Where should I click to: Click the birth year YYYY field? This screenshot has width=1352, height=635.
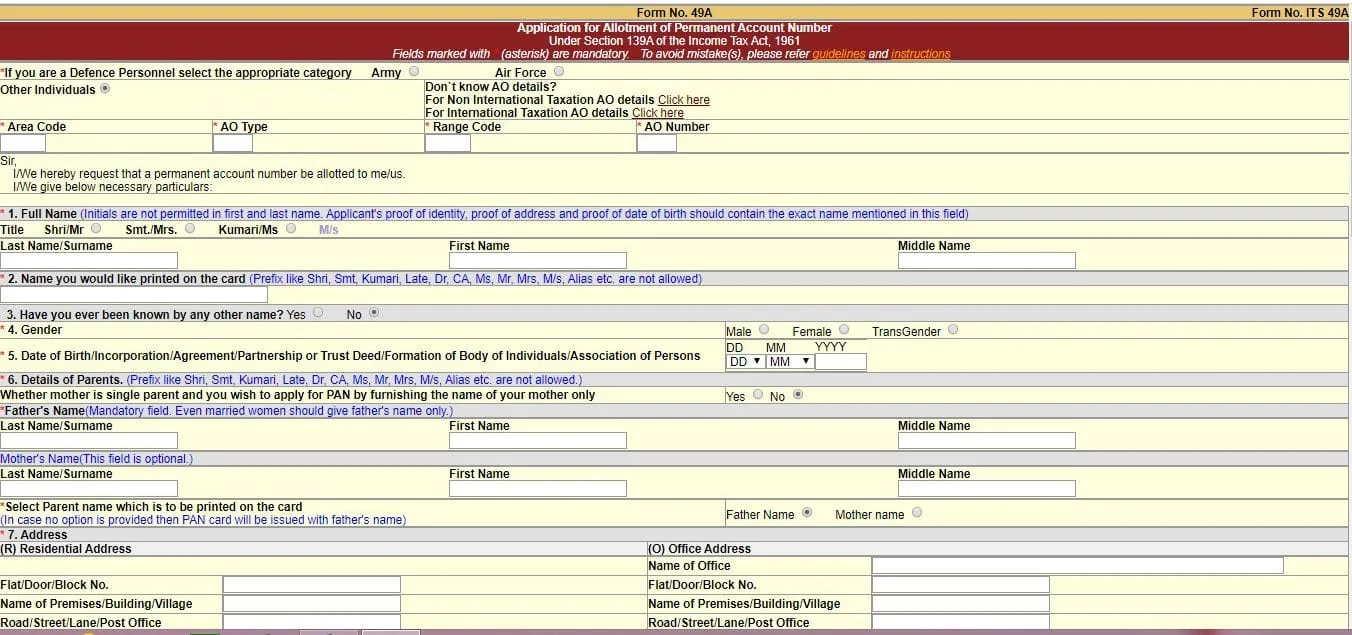(841, 362)
